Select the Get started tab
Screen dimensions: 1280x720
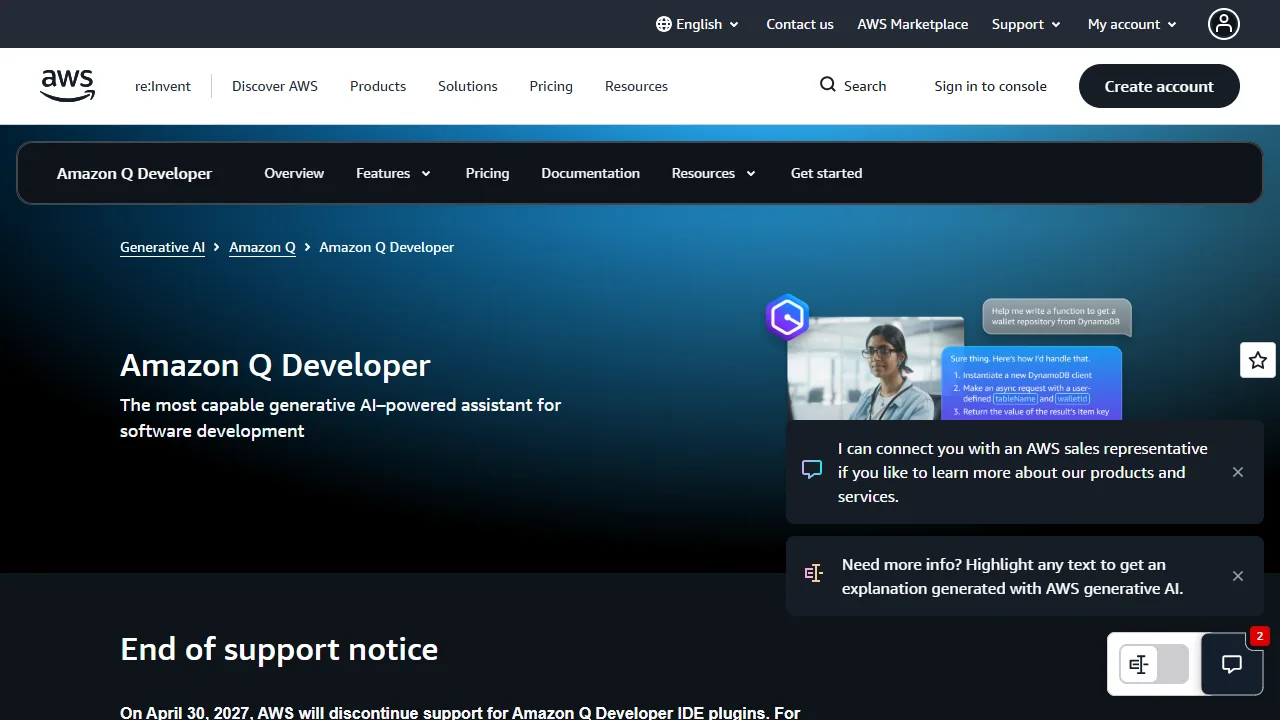(x=826, y=173)
